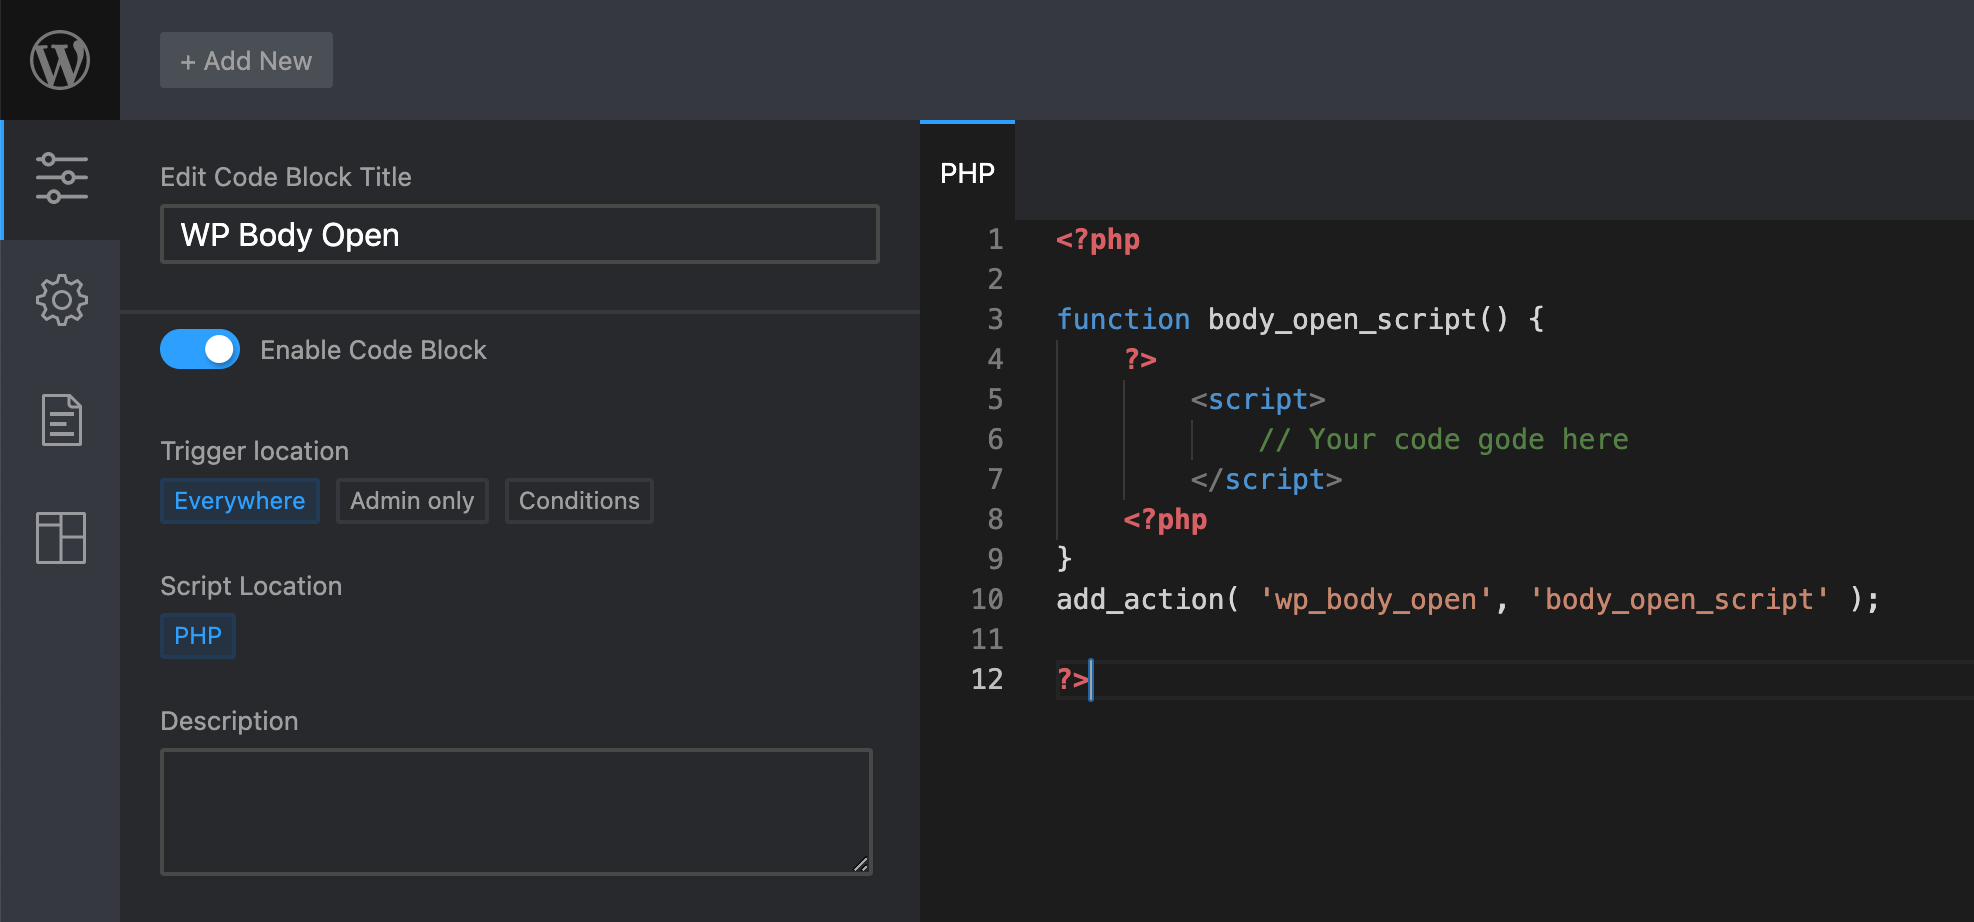Disable the Enable Code Block toggle
Screen dimensions: 1974x922
coord(199,349)
